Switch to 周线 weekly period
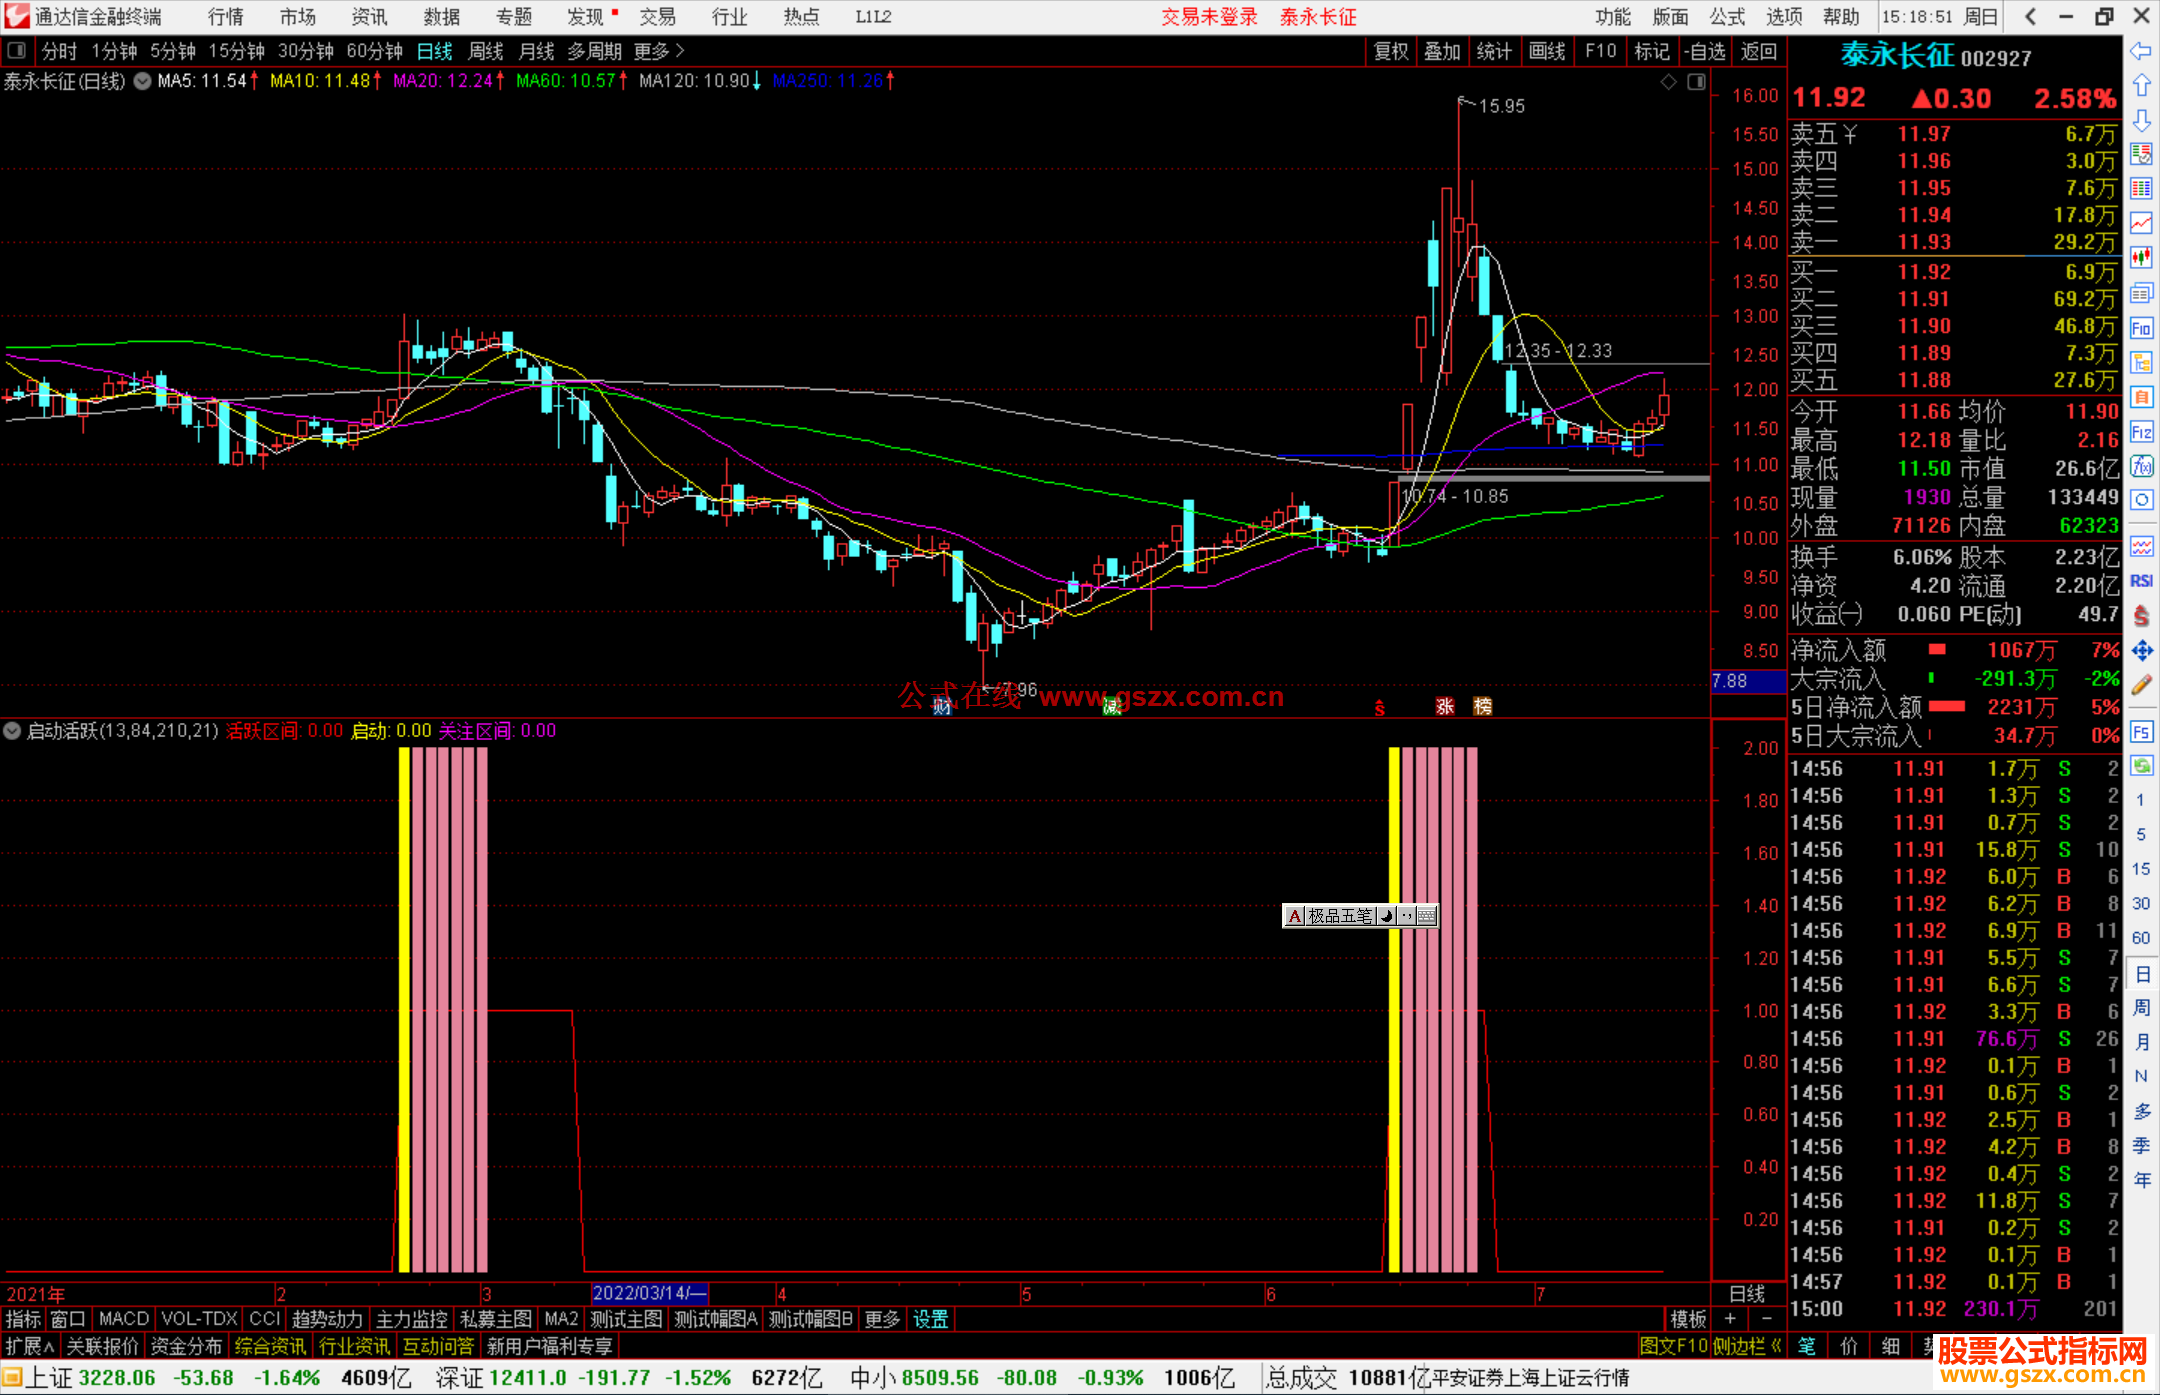2160x1395 pixels. pyautogui.click(x=486, y=51)
